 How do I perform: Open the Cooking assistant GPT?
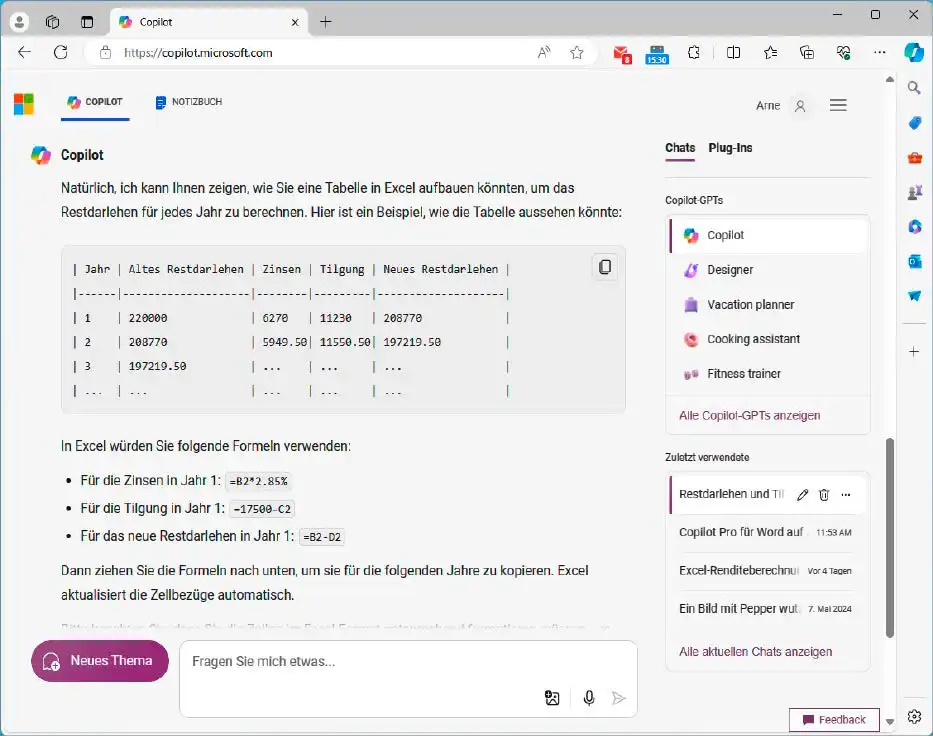click(769, 339)
